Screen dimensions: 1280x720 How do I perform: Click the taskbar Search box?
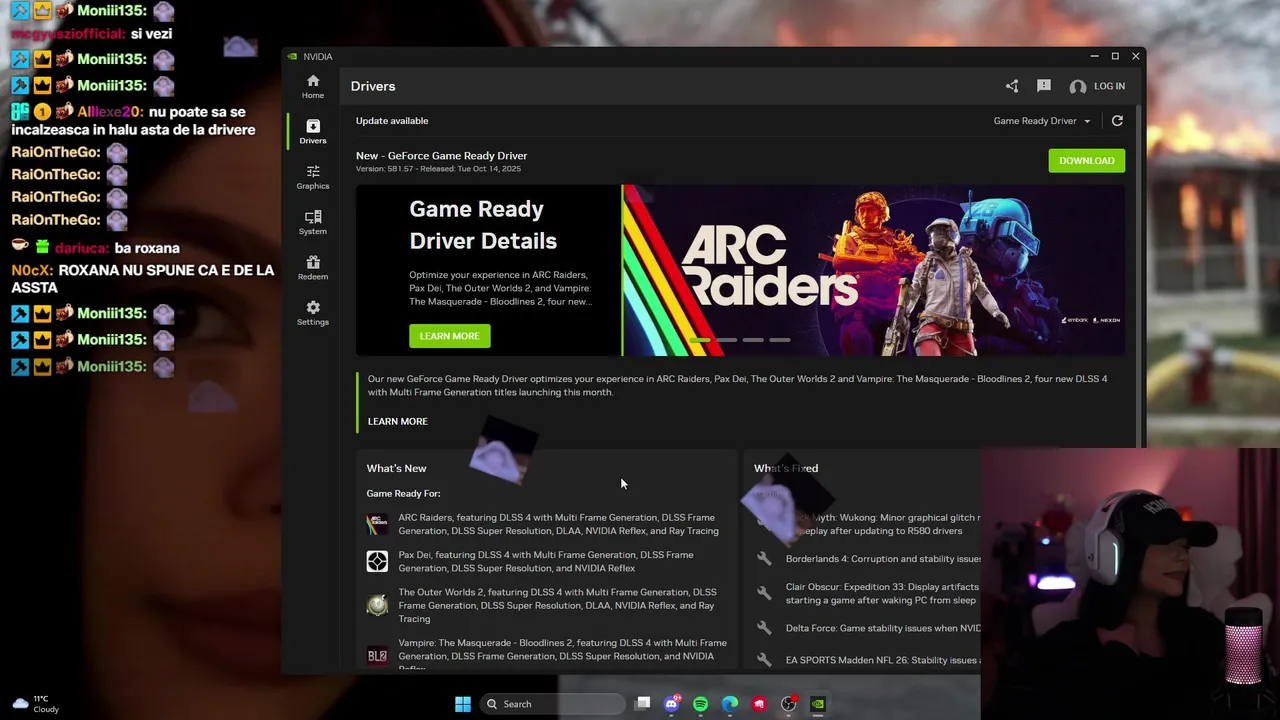(552, 704)
